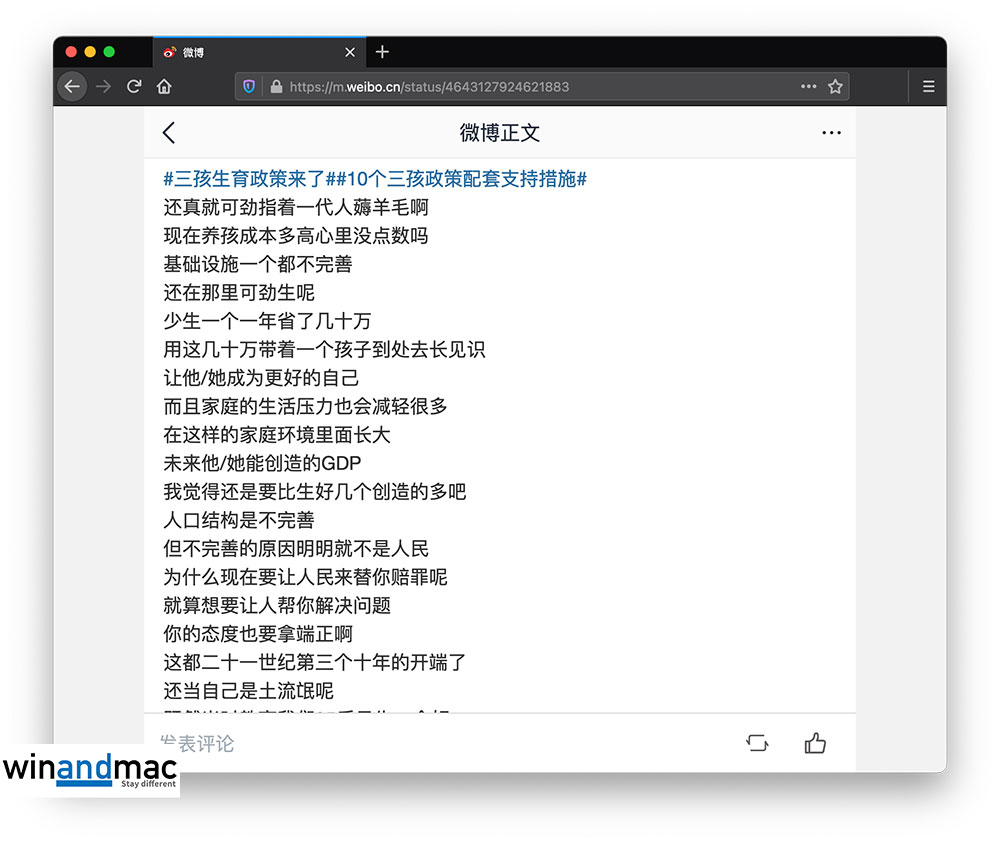Close the 微博 tab
This screenshot has height=843, width=1000.
pyautogui.click(x=350, y=52)
